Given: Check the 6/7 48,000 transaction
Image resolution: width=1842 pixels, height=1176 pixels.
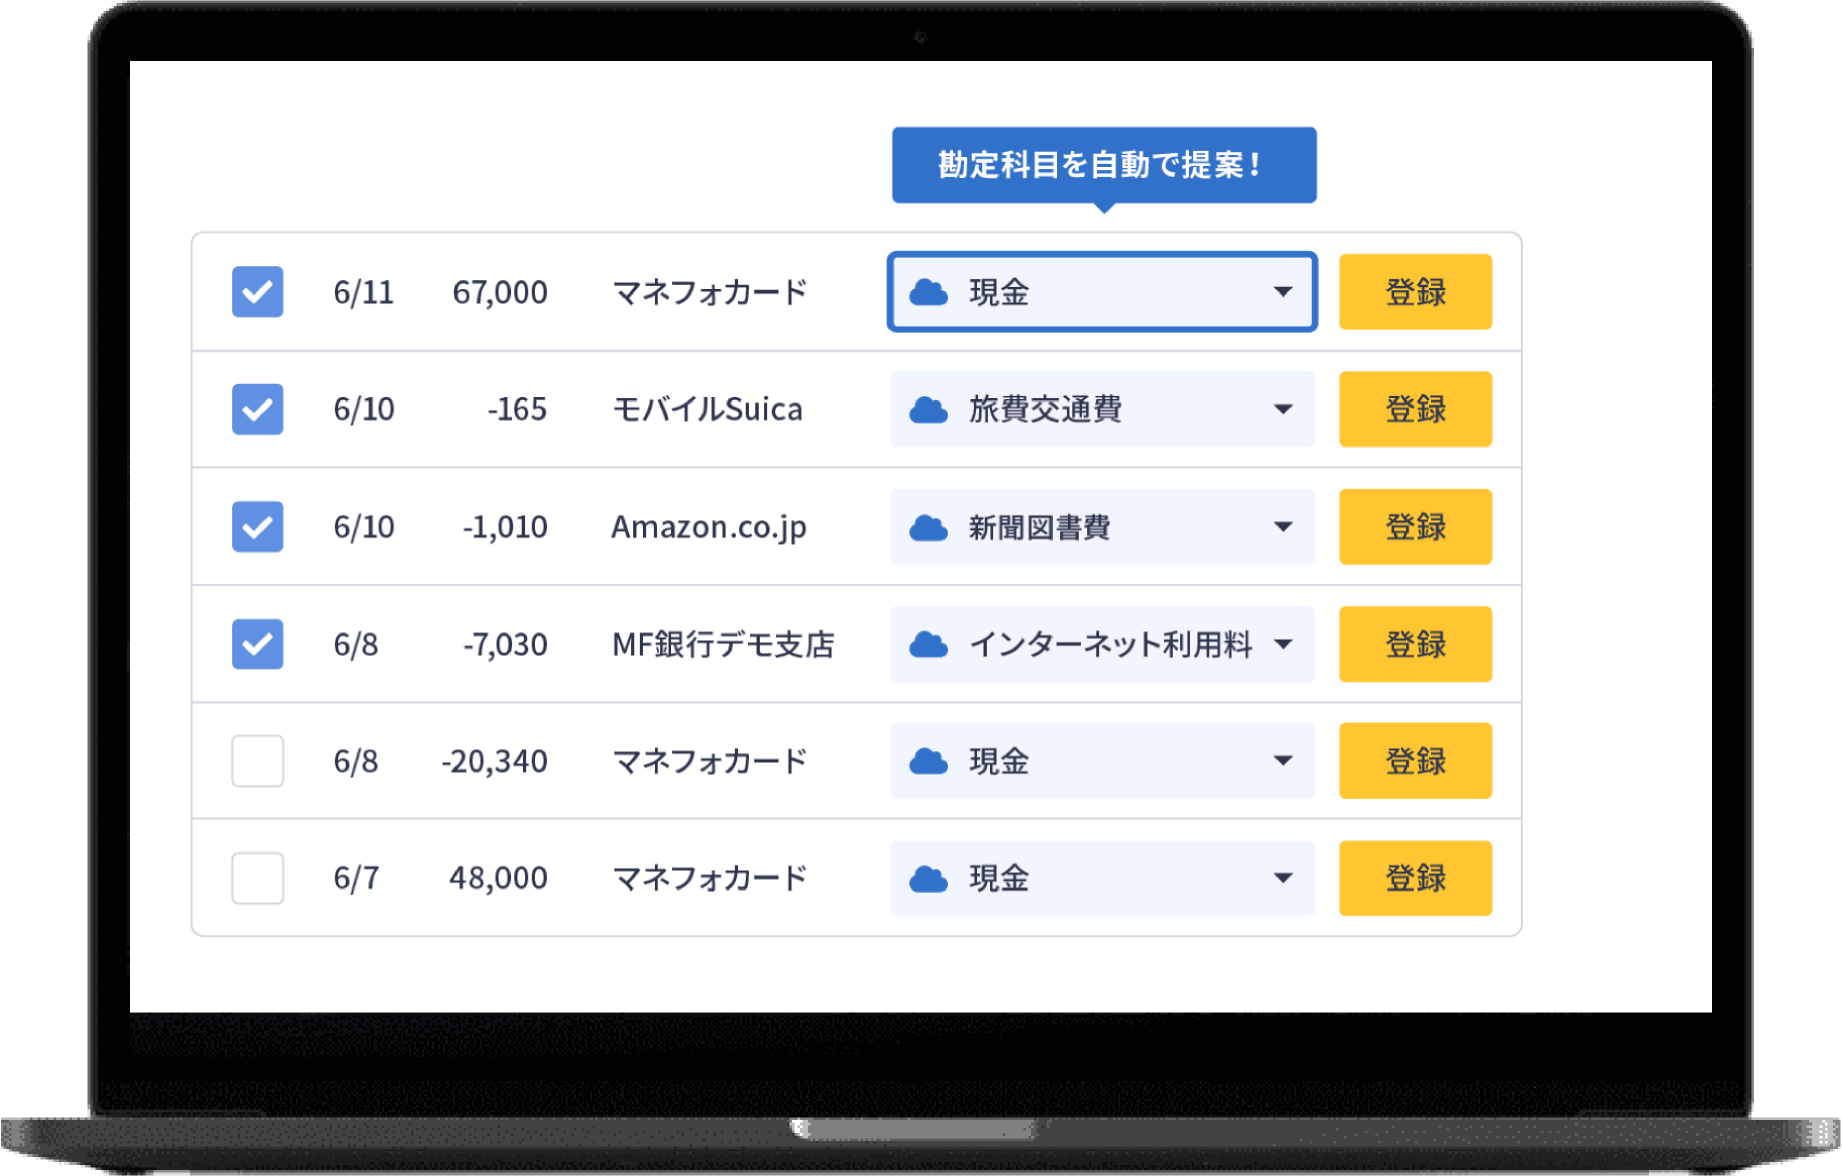Looking at the screenshot, I should tap(257, 878).
